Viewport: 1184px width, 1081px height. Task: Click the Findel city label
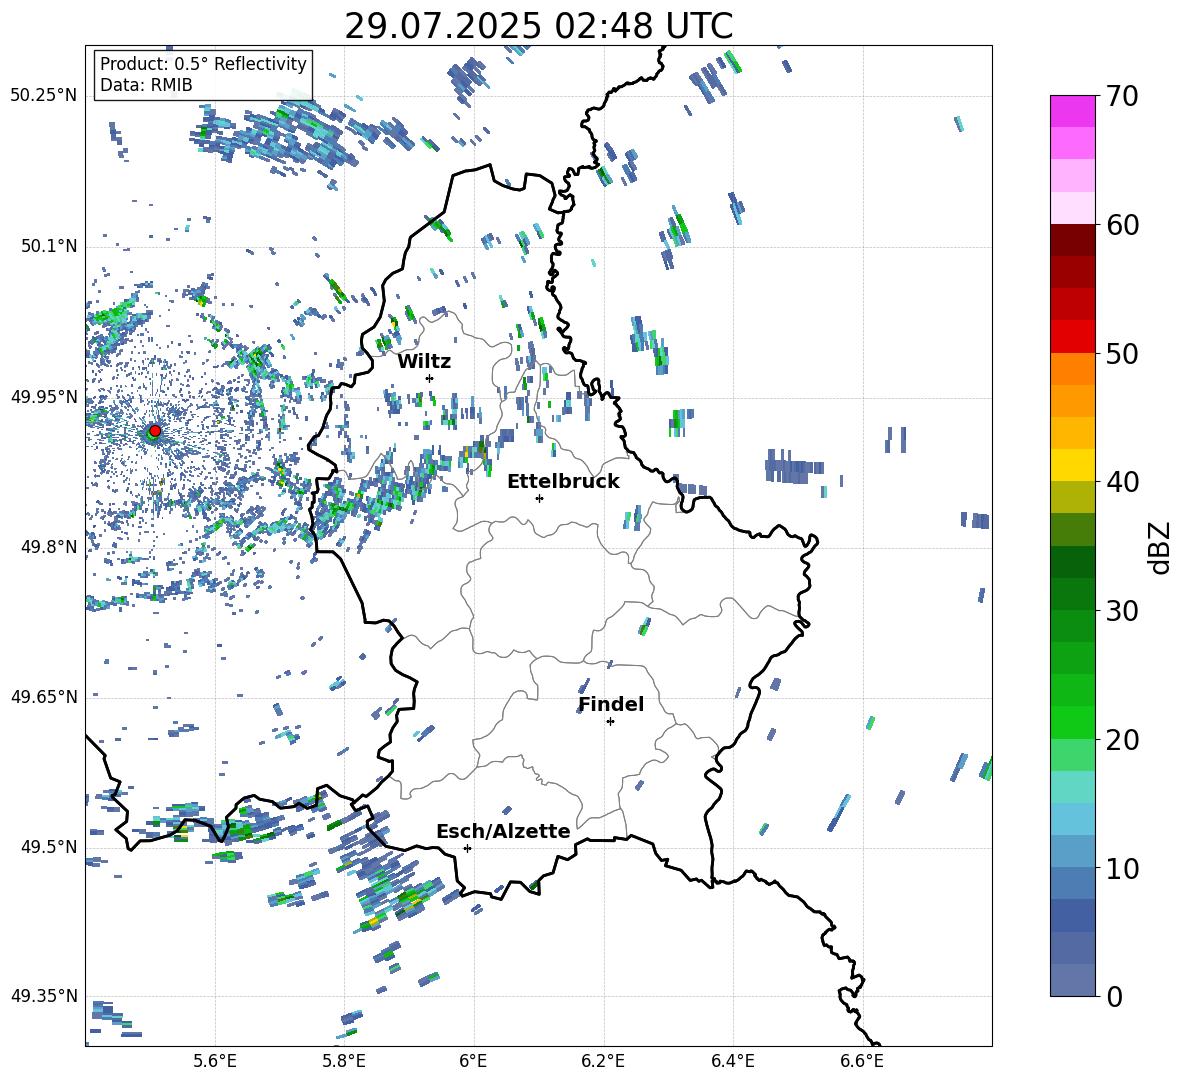[x=611, y=704]
